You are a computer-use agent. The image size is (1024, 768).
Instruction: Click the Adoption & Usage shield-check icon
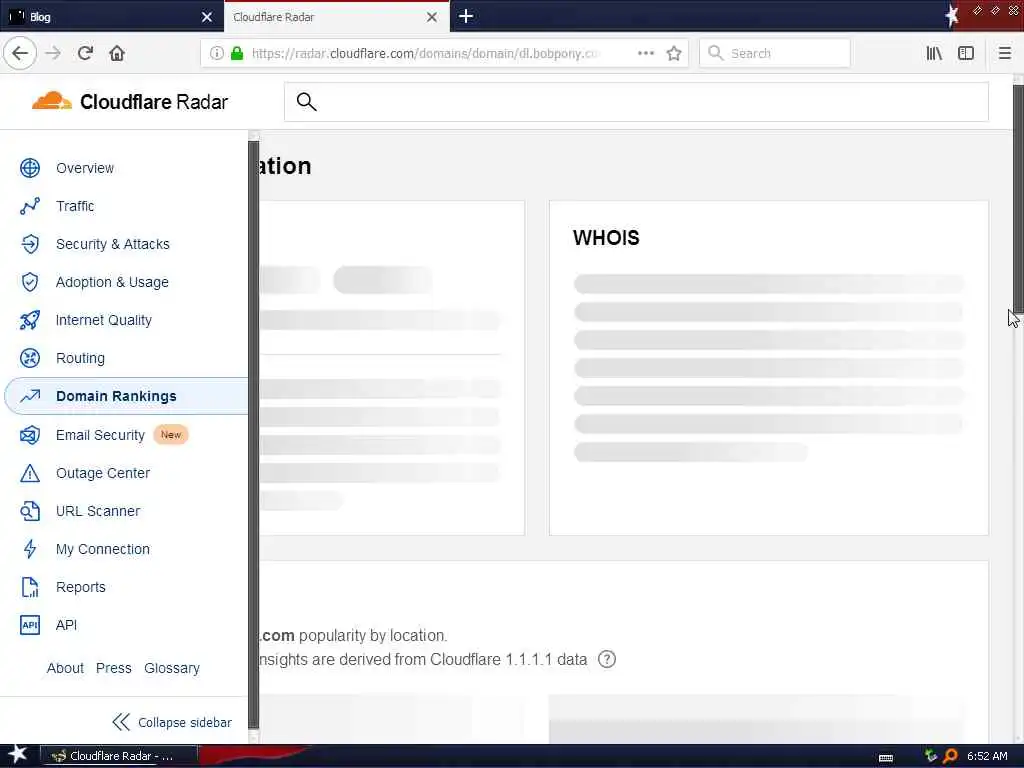(x=30, y=282)
